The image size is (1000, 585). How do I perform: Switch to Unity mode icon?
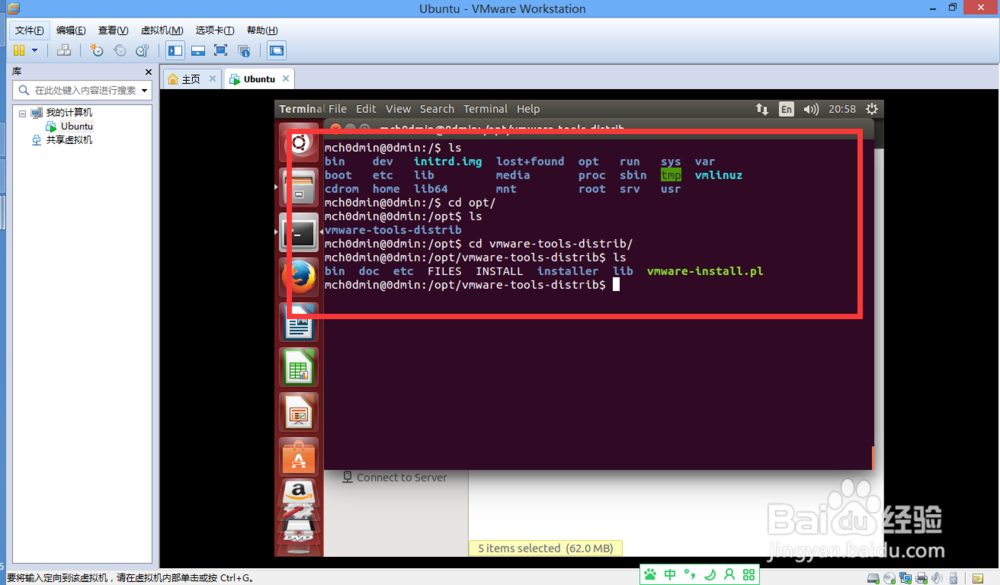point(244,50)
